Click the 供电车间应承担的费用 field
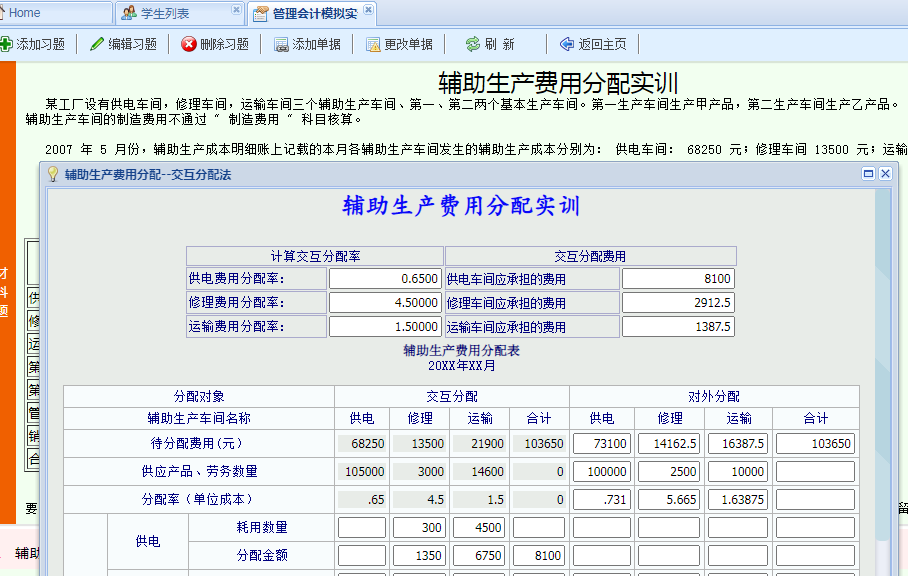This screenshot has width=908, height=576. 678,278
